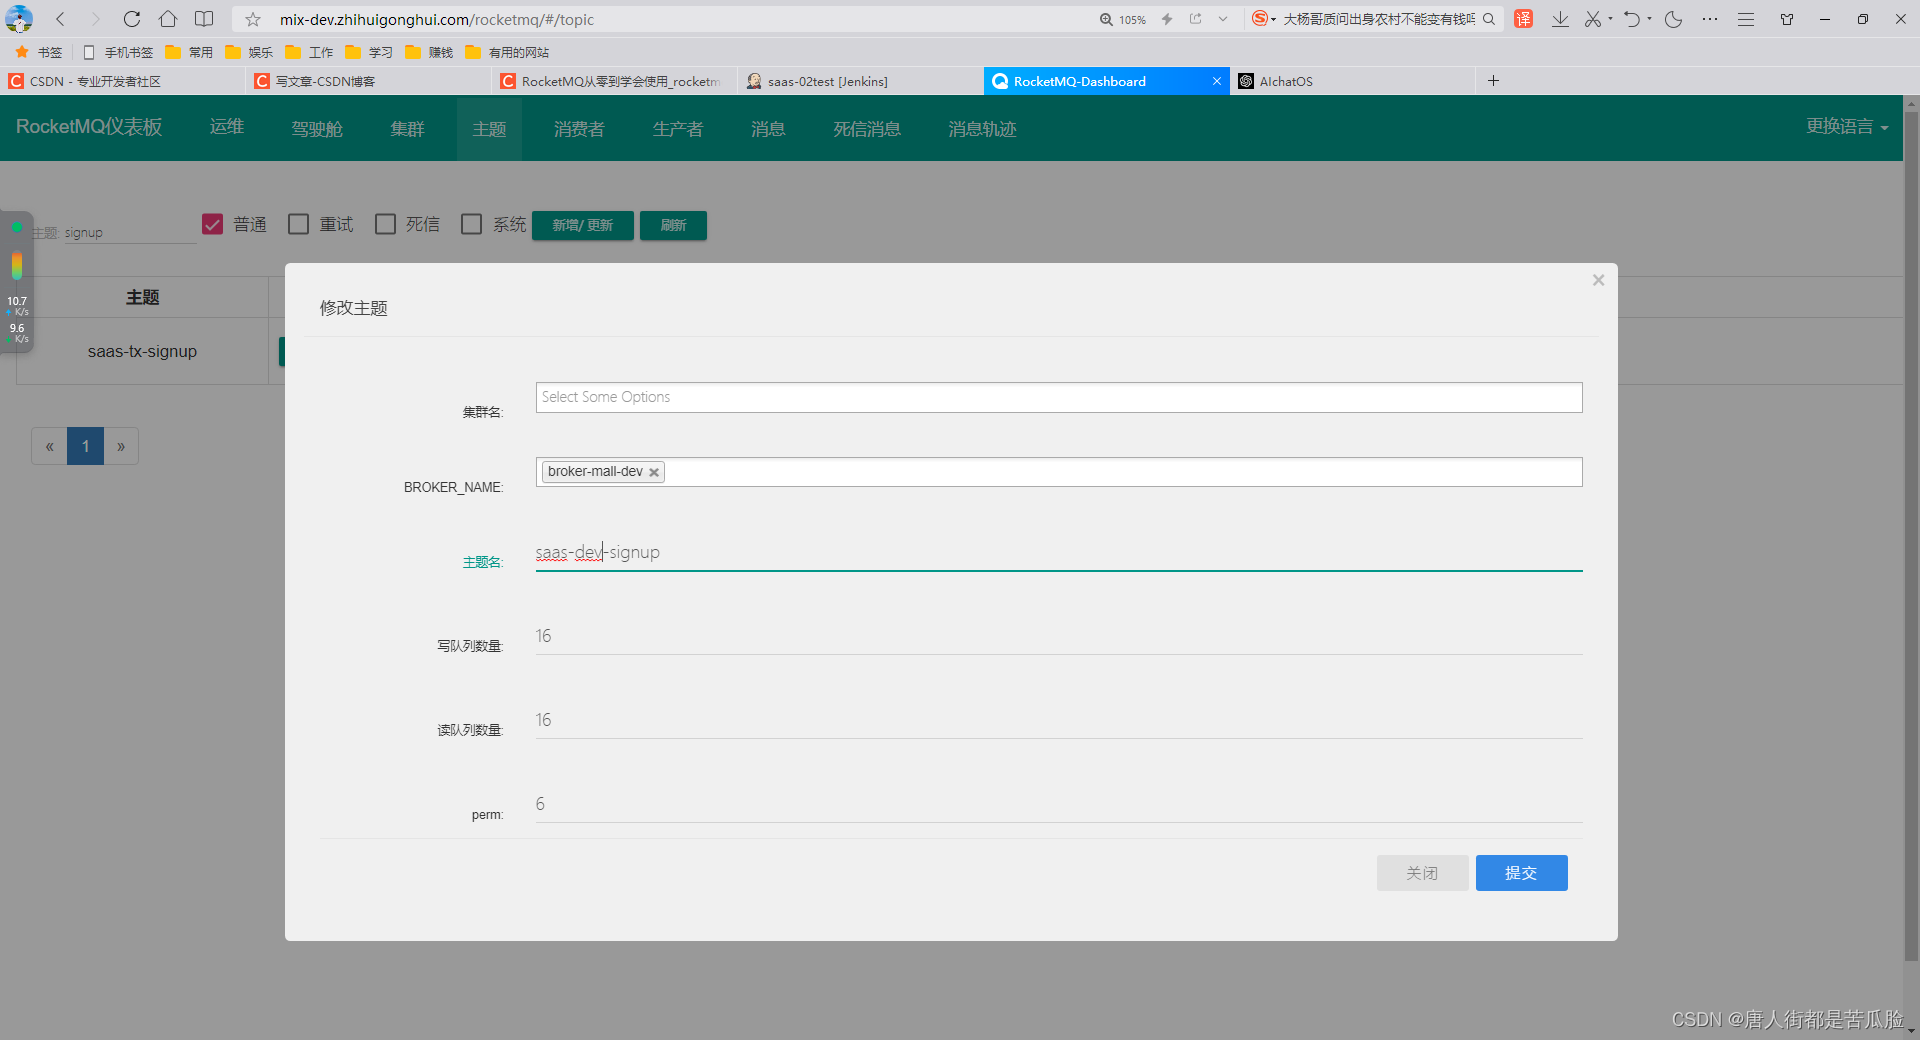Click the 写队列数量 field
This screenshot has height=1040, width=1920.
(x=1059, y=636)
